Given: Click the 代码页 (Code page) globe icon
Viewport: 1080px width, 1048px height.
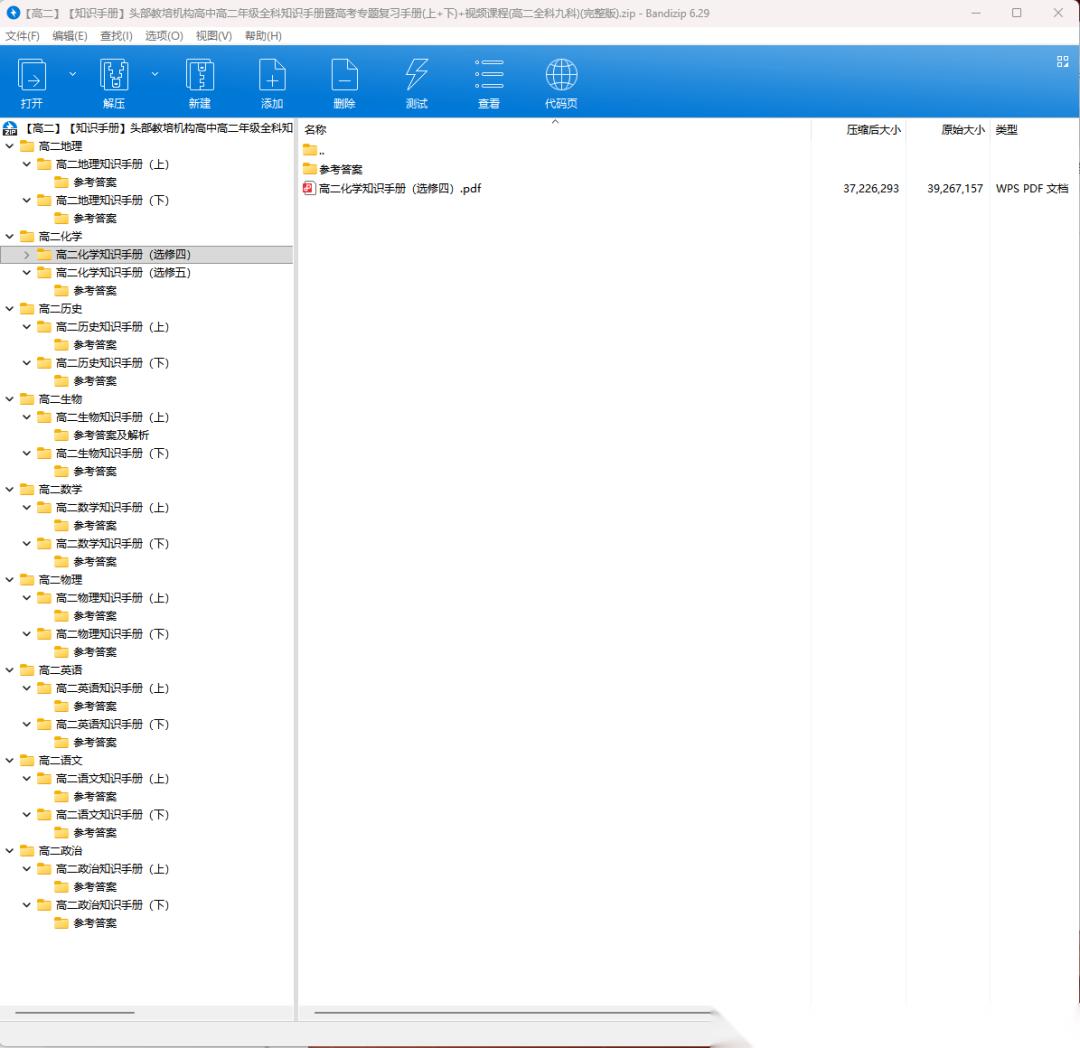Looking at the screenshot, I should tap(561, 76).
